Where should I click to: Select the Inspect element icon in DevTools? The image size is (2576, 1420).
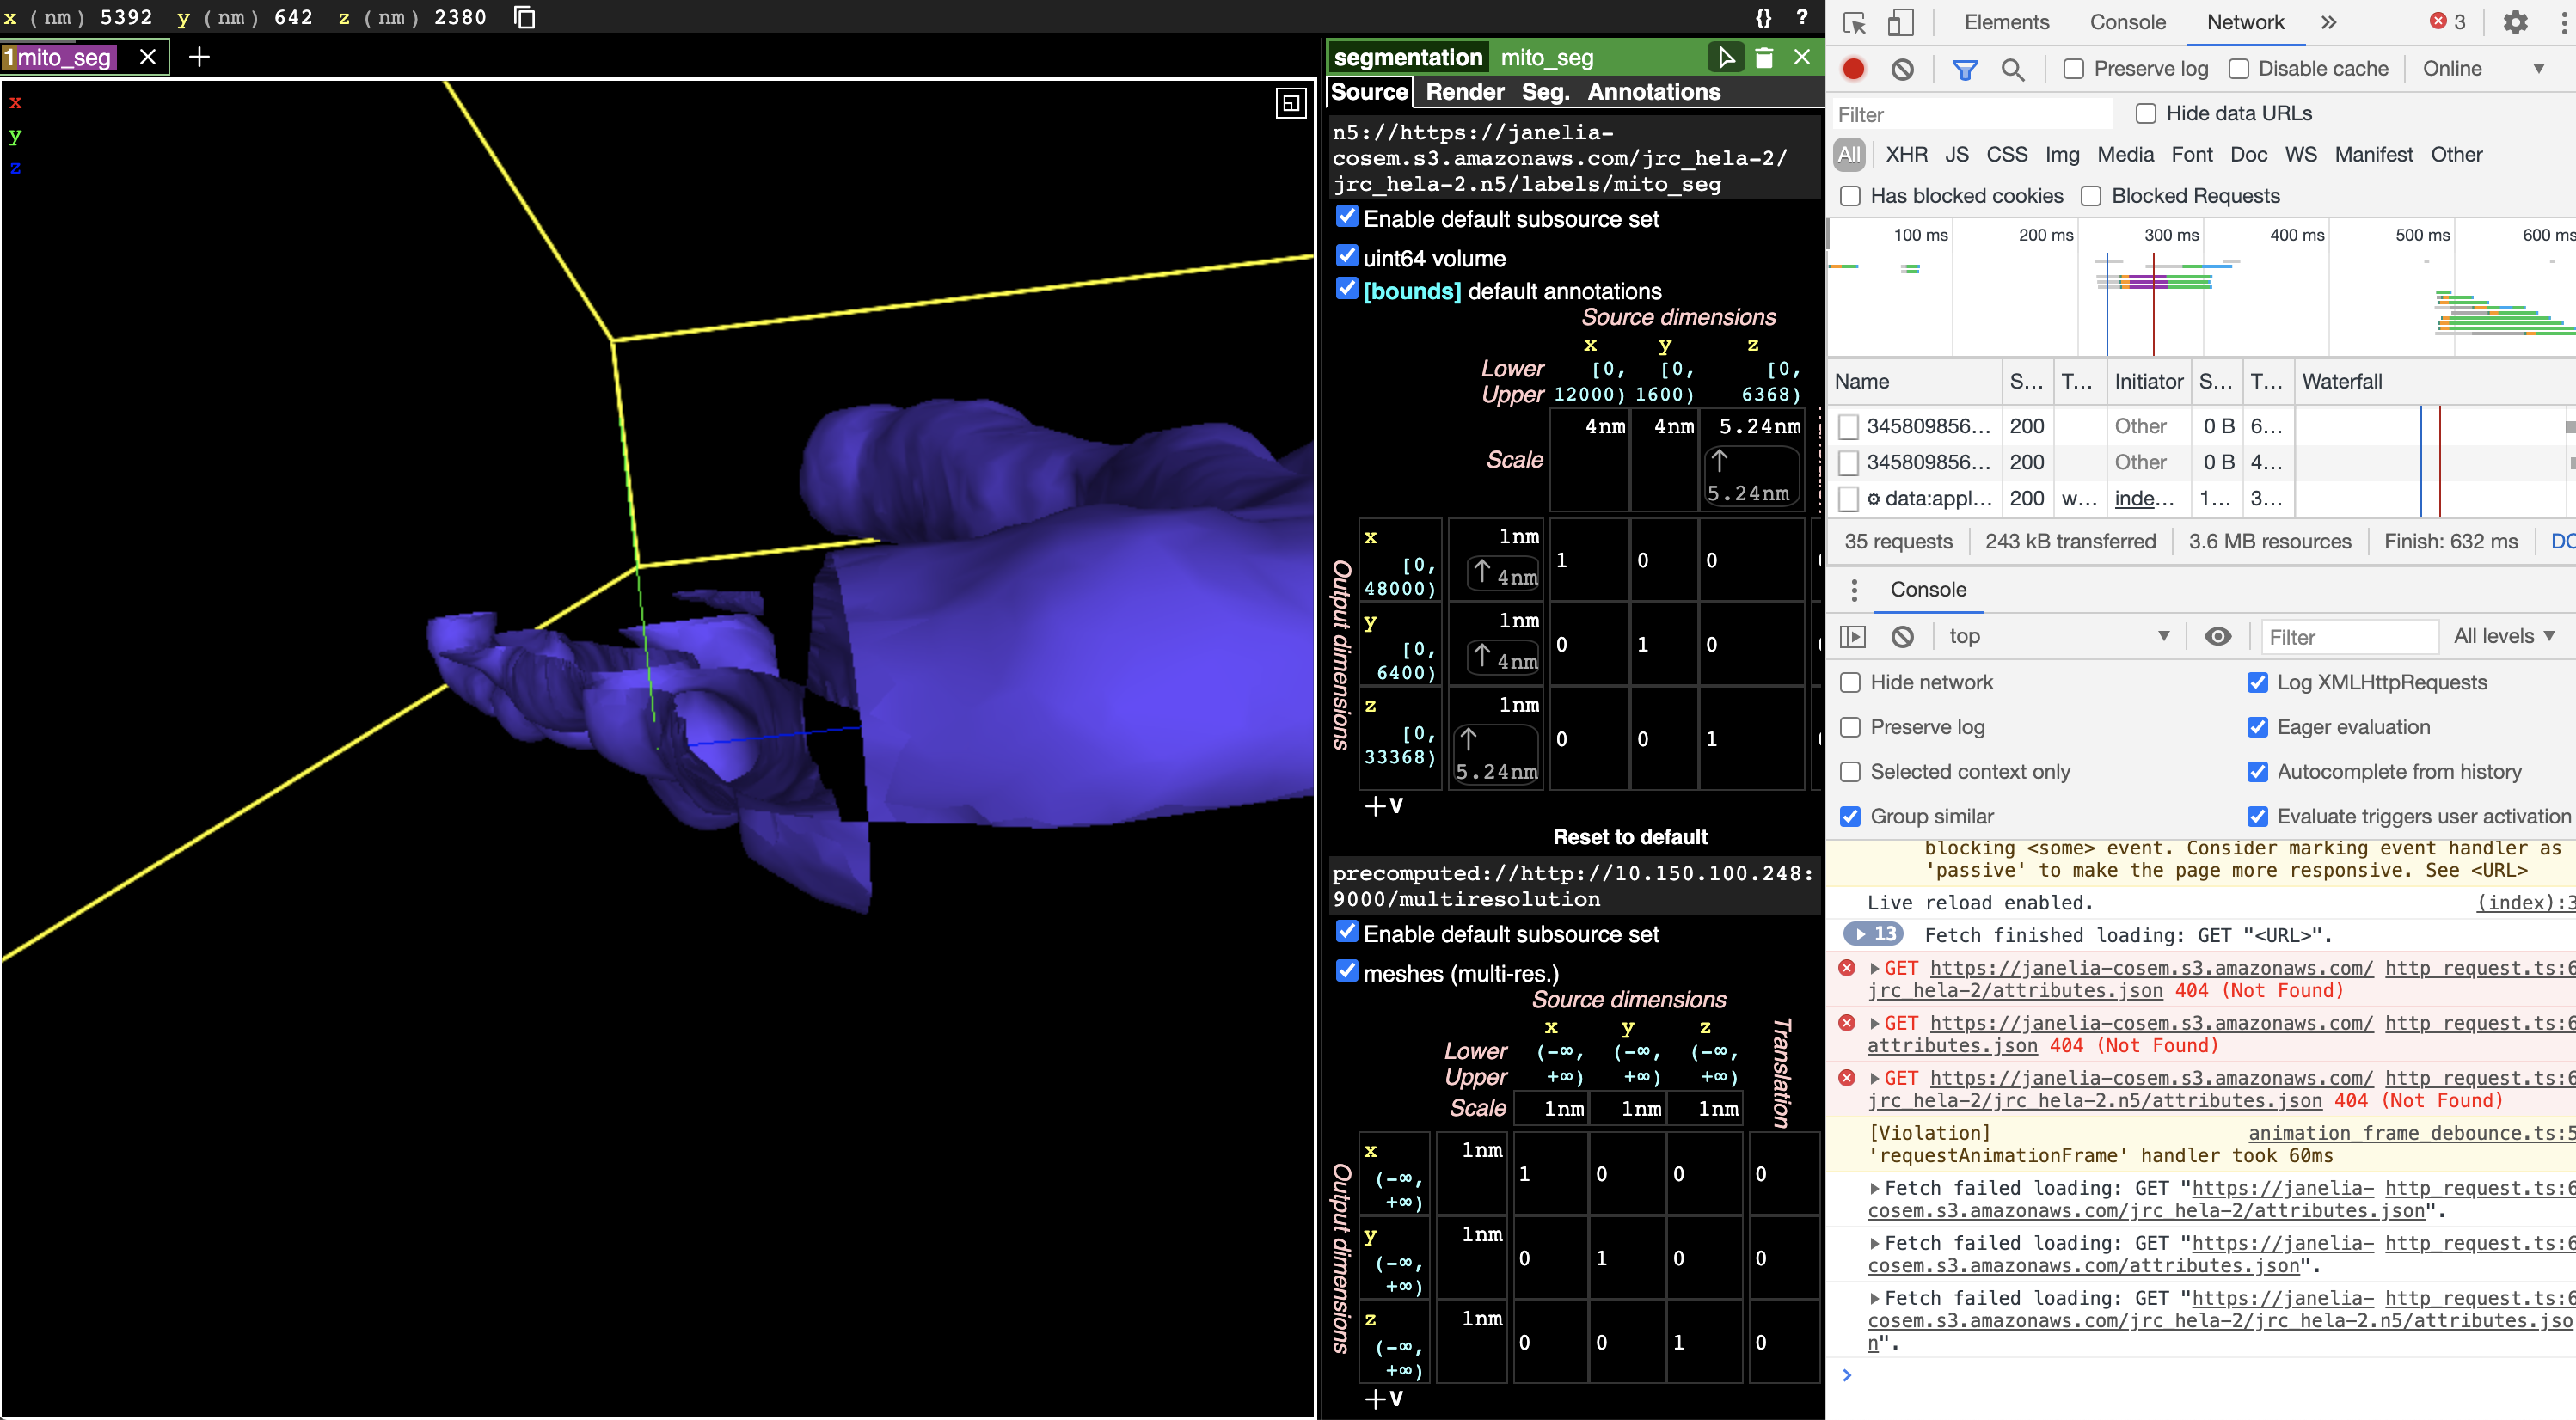click(1855, 22)
